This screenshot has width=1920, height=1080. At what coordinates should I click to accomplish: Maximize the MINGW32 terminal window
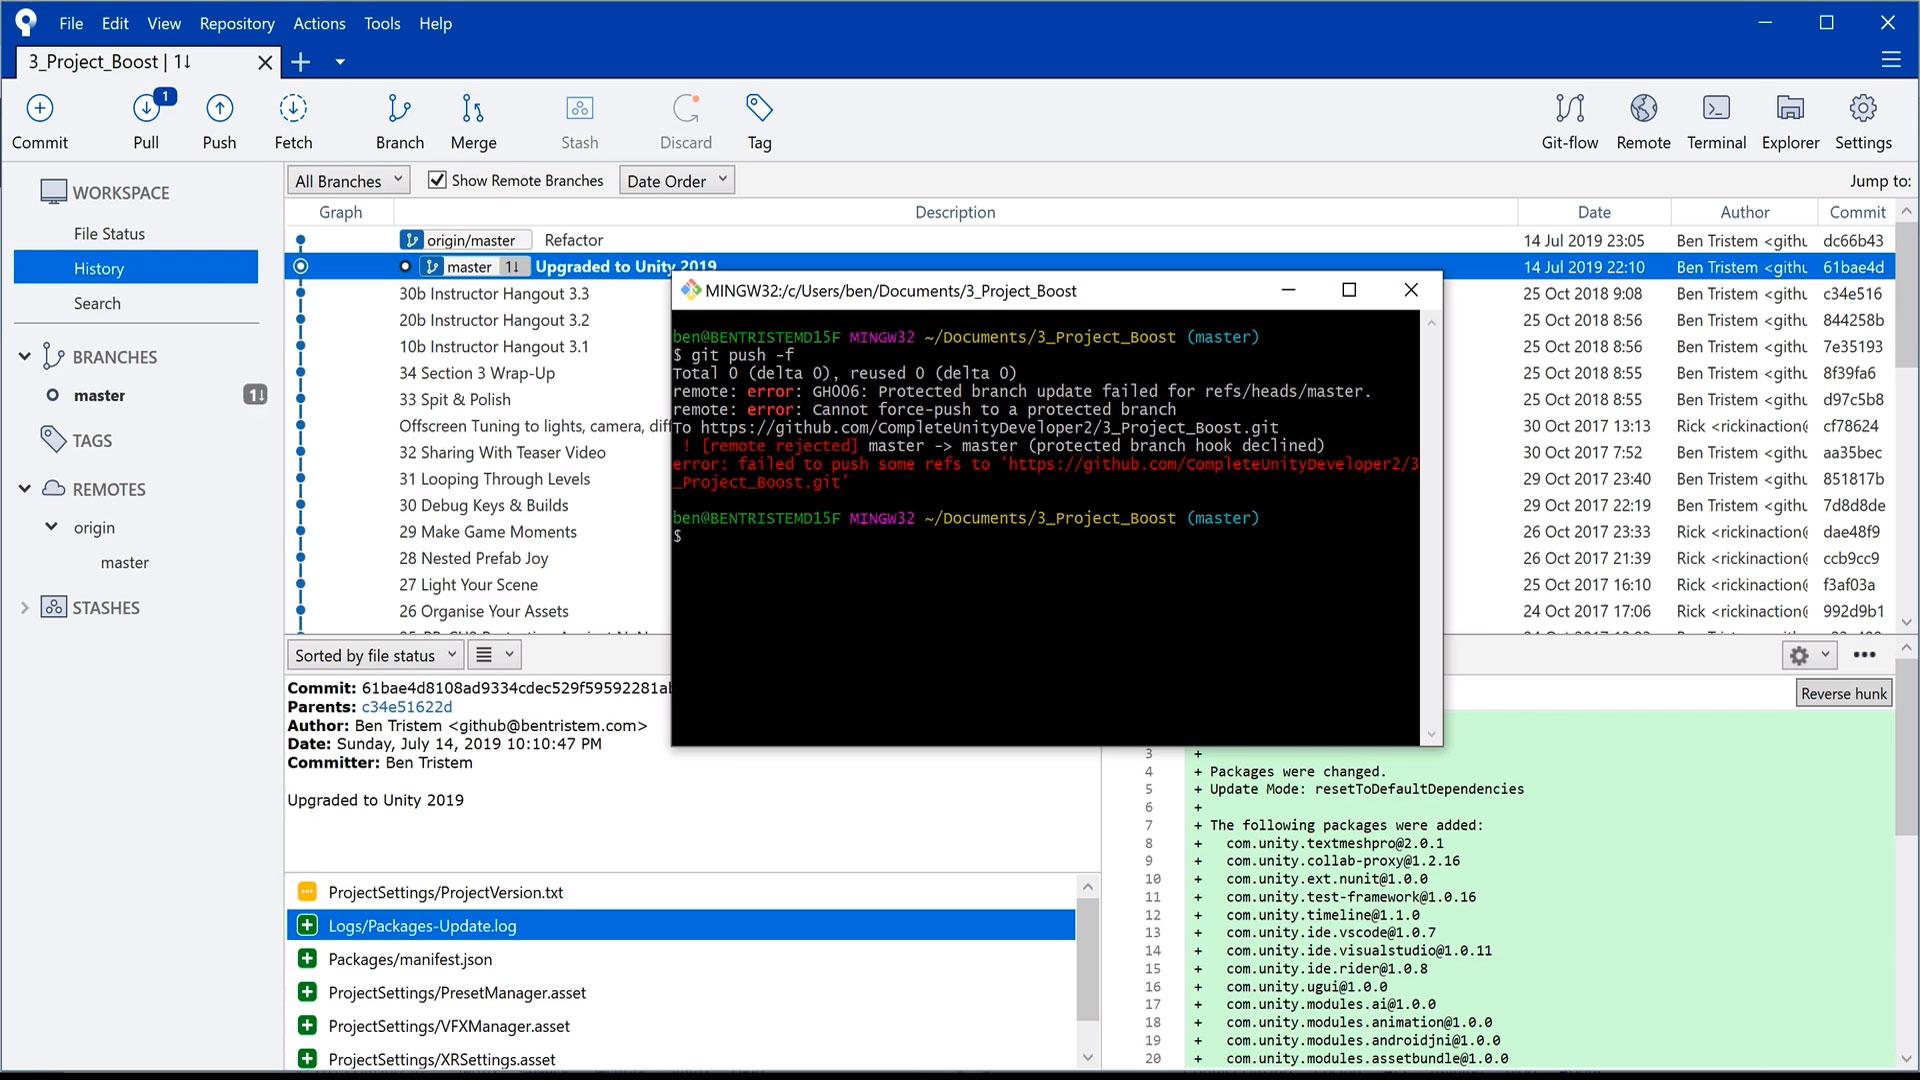pos(1349,290)
